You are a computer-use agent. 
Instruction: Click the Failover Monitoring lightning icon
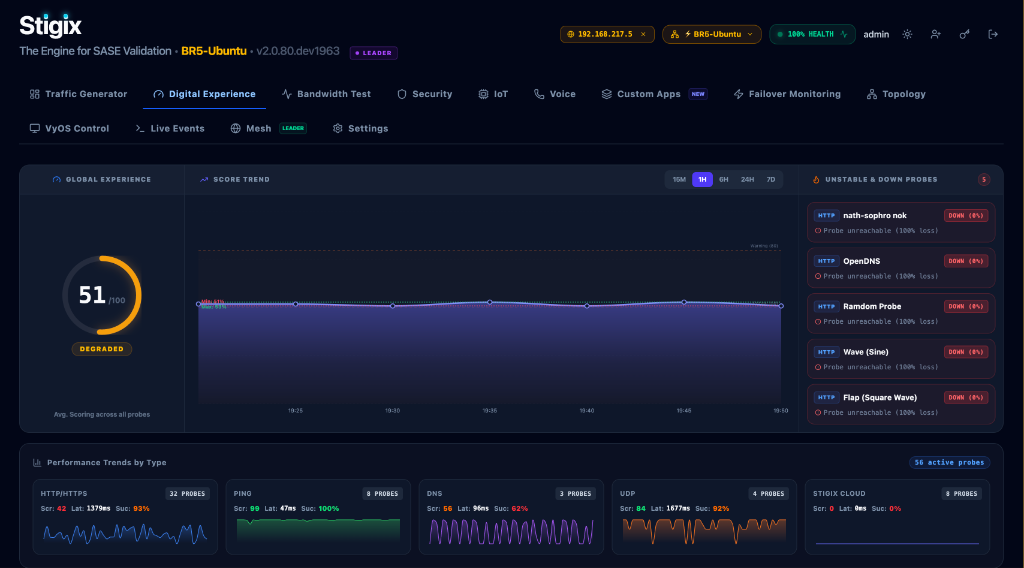[x=739, y=94]
